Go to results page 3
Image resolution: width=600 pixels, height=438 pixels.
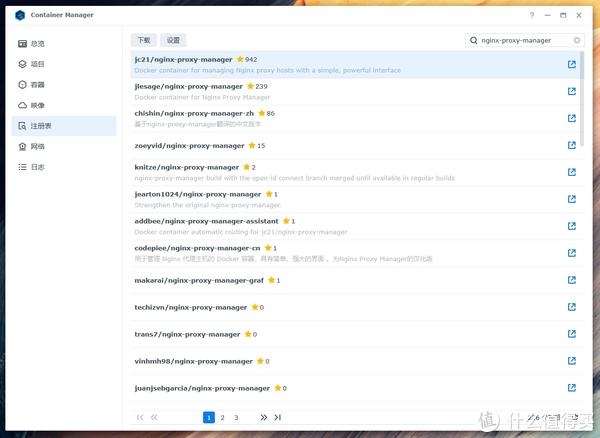(236, 417)
